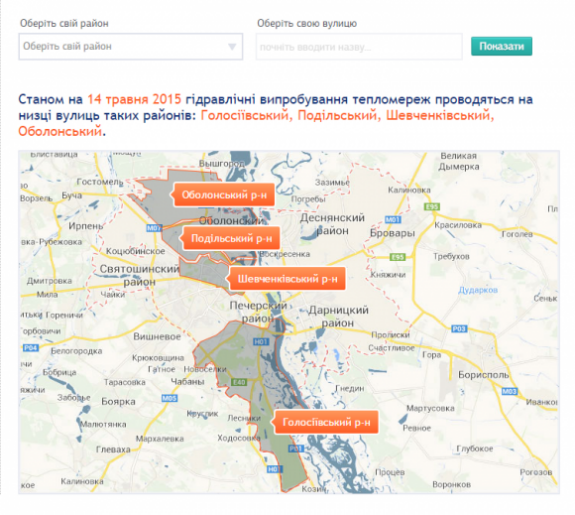
Task: Click the 'Показати' button
Action: coord(501,46)
